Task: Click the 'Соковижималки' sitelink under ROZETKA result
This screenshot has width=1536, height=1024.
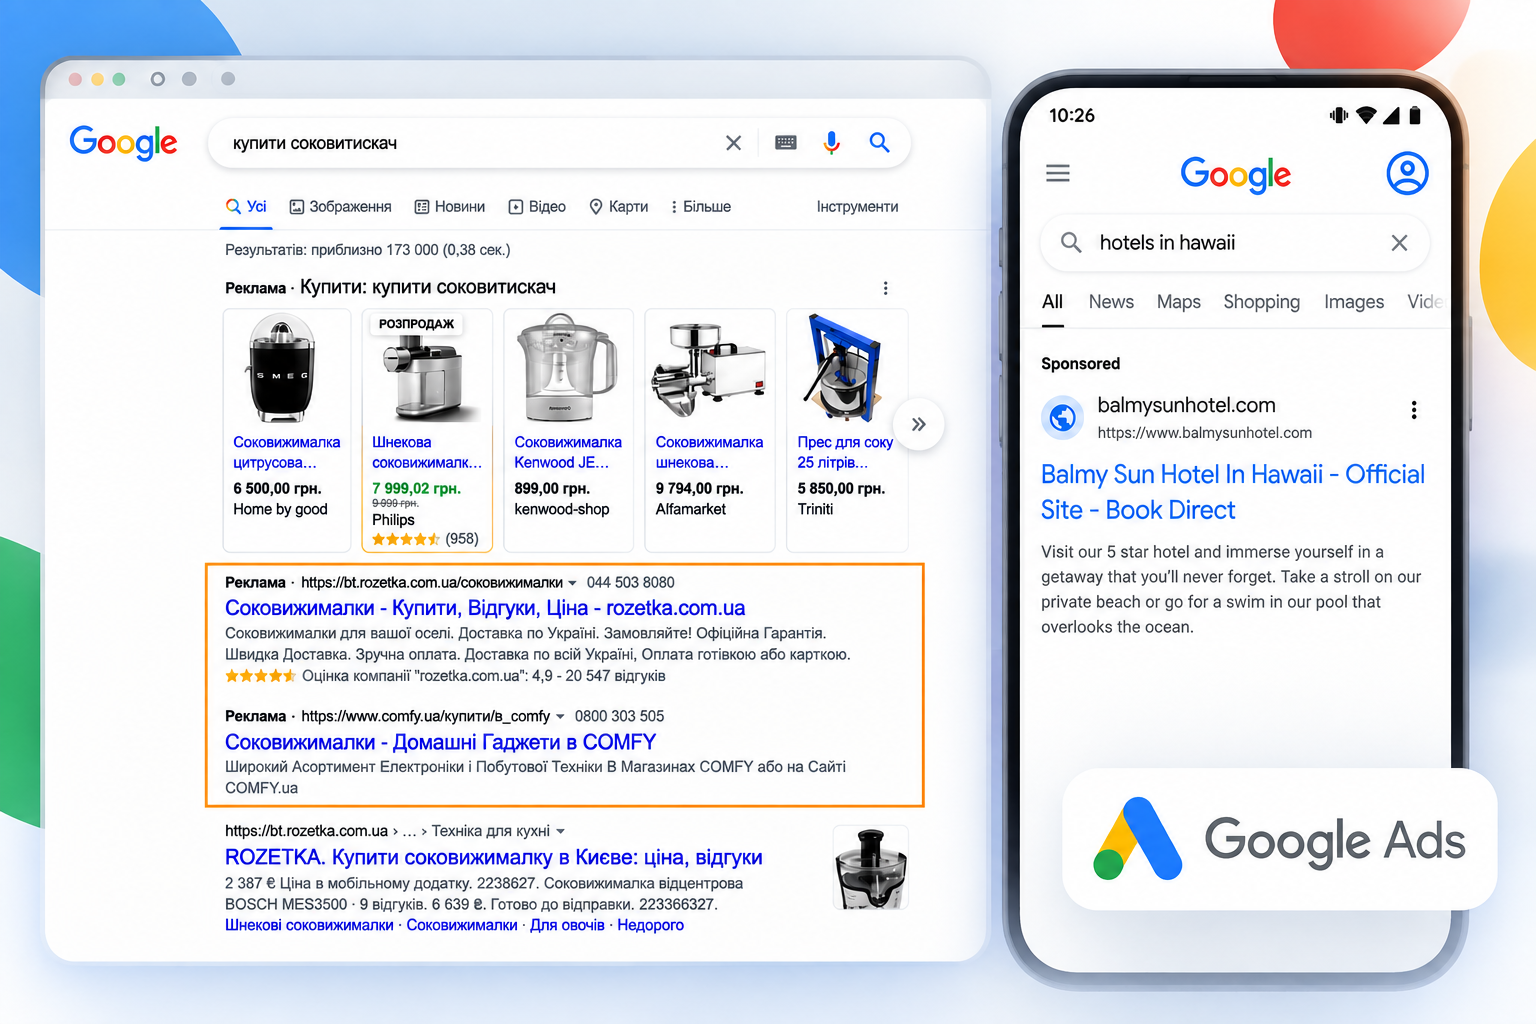Action: [x=462, y=925]
